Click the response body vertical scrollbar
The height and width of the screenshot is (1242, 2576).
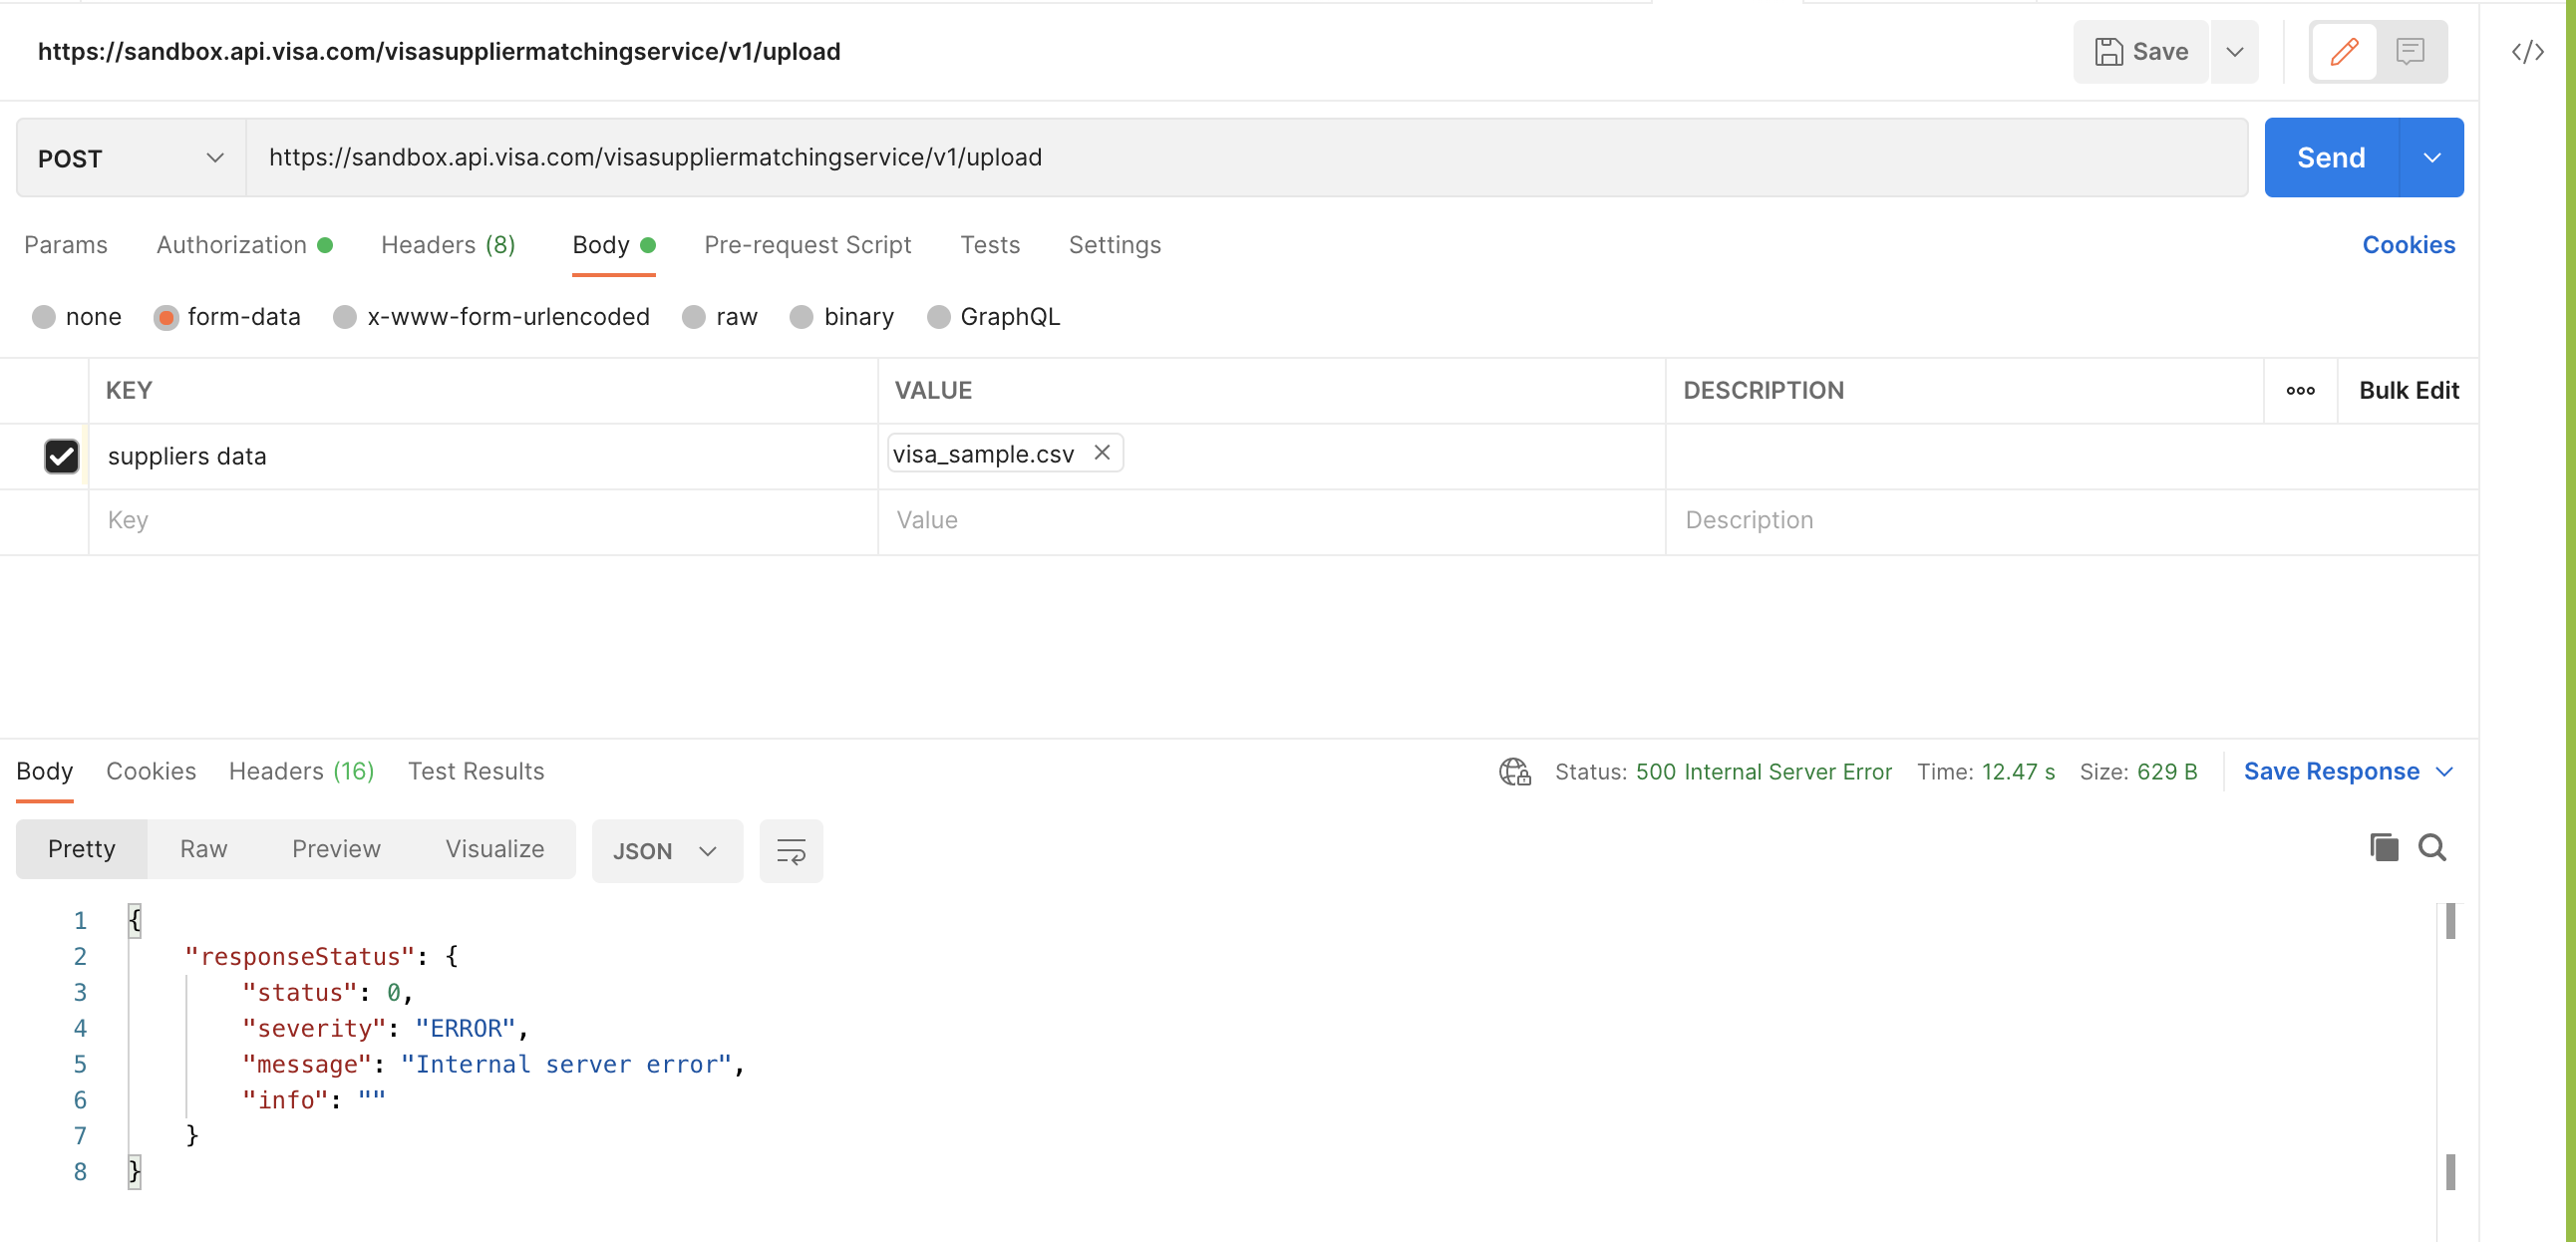point(2449,1047)
